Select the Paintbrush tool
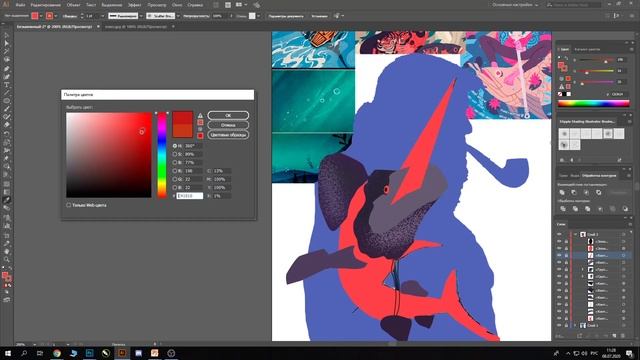 7,109
